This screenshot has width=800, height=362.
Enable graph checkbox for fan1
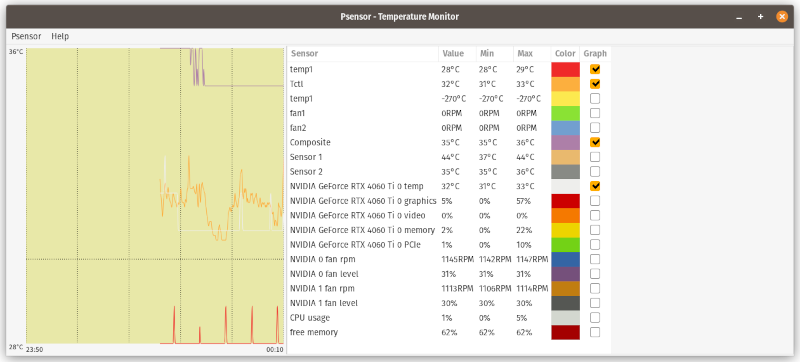(595, 113)
